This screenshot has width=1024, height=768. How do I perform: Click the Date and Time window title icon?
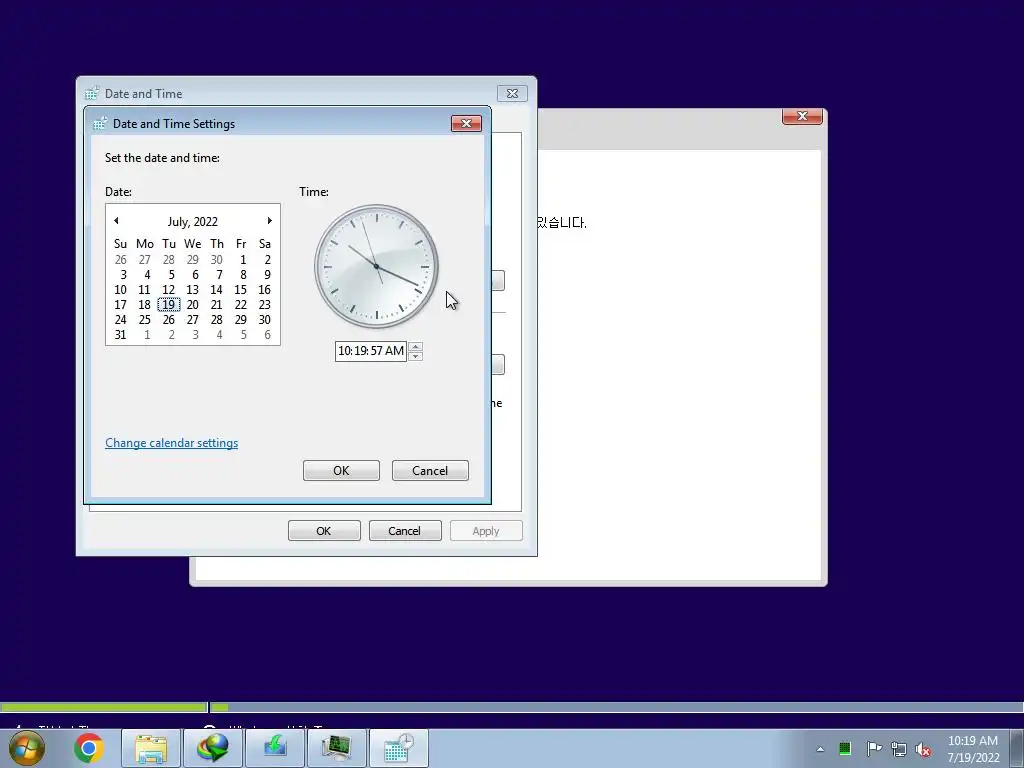pyautogui.click(x=92, y=93)
